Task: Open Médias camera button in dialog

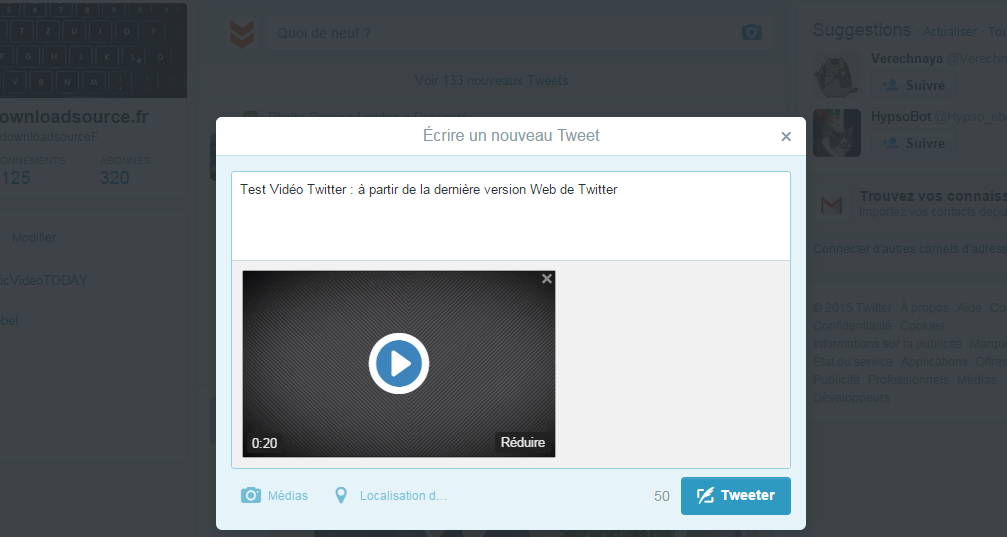Action: [x=274, y=496]
